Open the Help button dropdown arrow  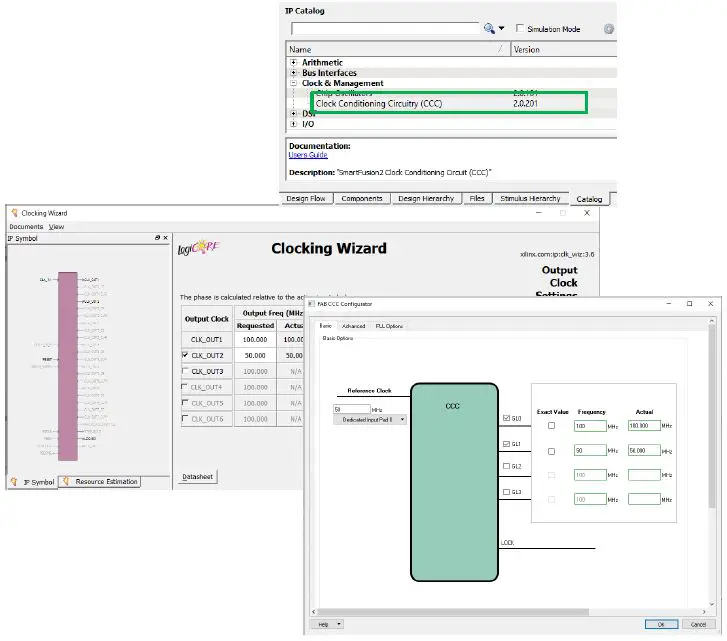coord(339,624)
